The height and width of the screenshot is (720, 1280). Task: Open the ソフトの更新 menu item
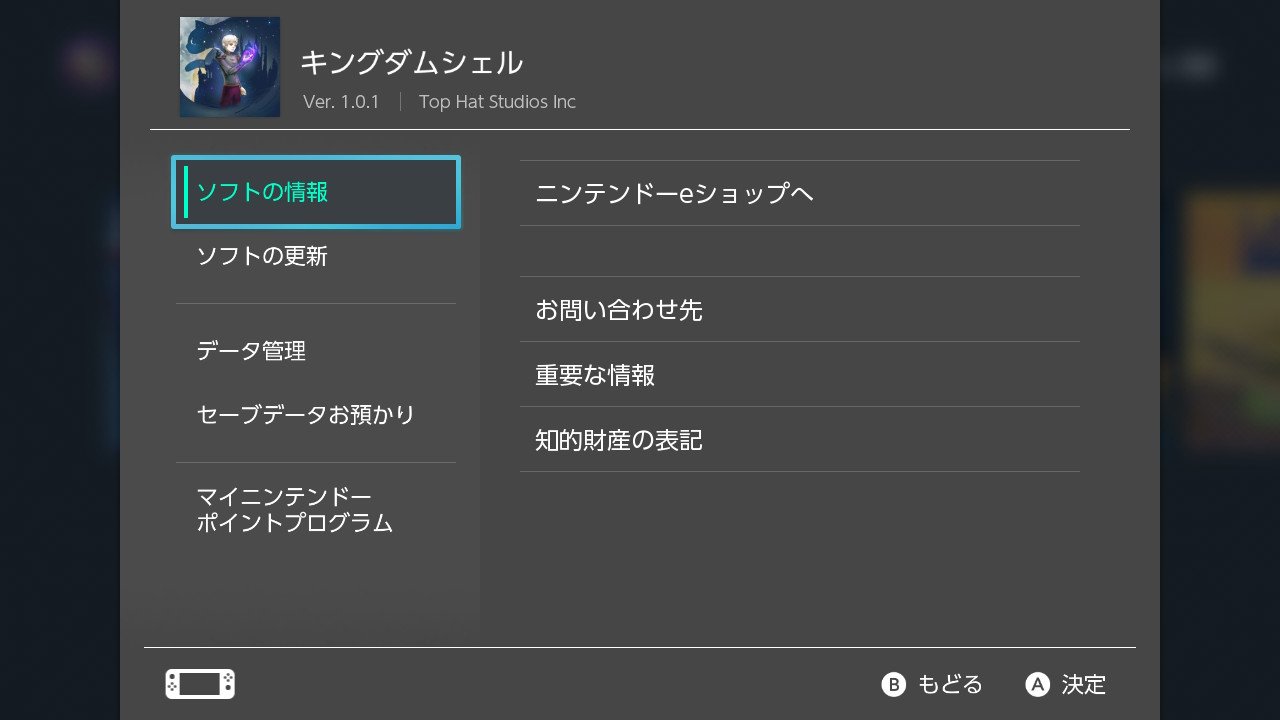pos(316,256)
